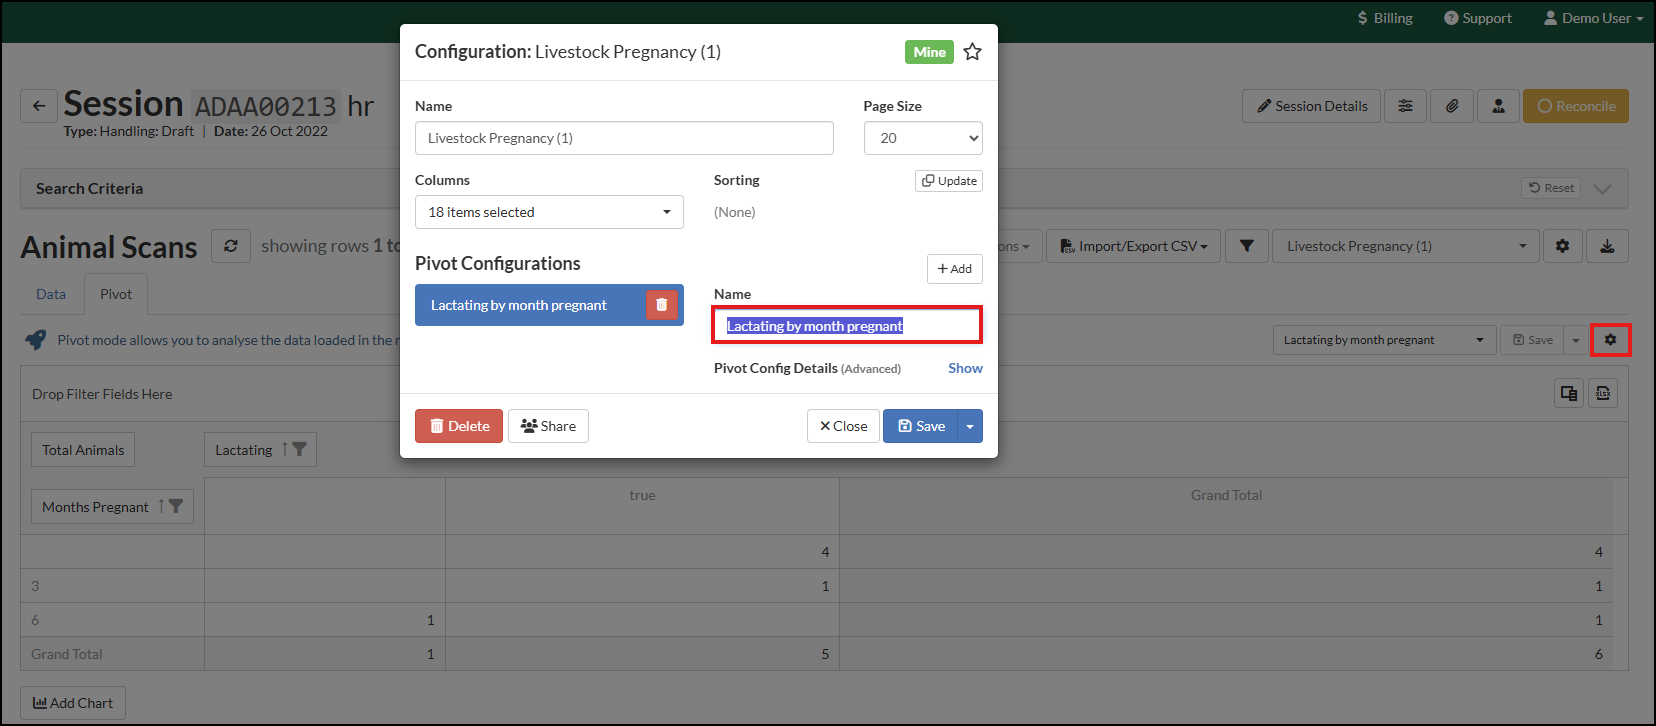The height and width of the screenshot is (726, 1656).
Task: Click the pivot Name input field
Action: (847, 326)
